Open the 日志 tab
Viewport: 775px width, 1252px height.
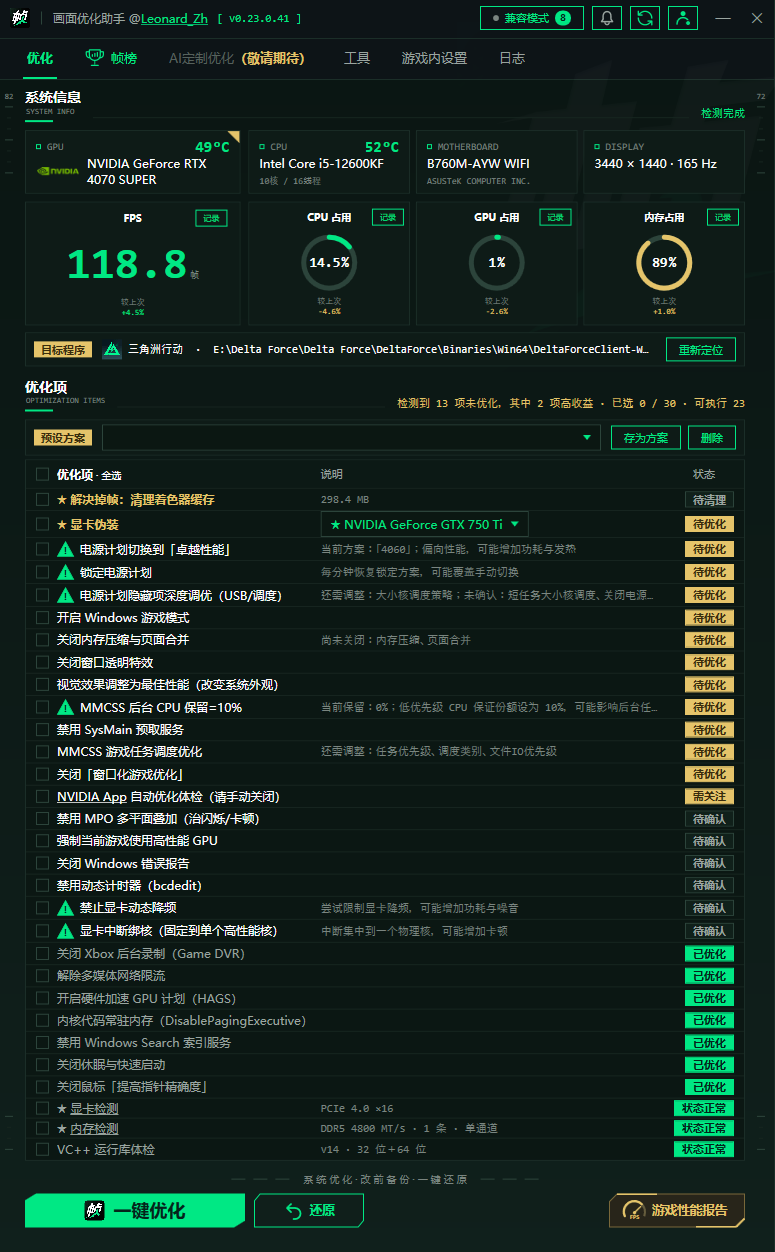512,58
